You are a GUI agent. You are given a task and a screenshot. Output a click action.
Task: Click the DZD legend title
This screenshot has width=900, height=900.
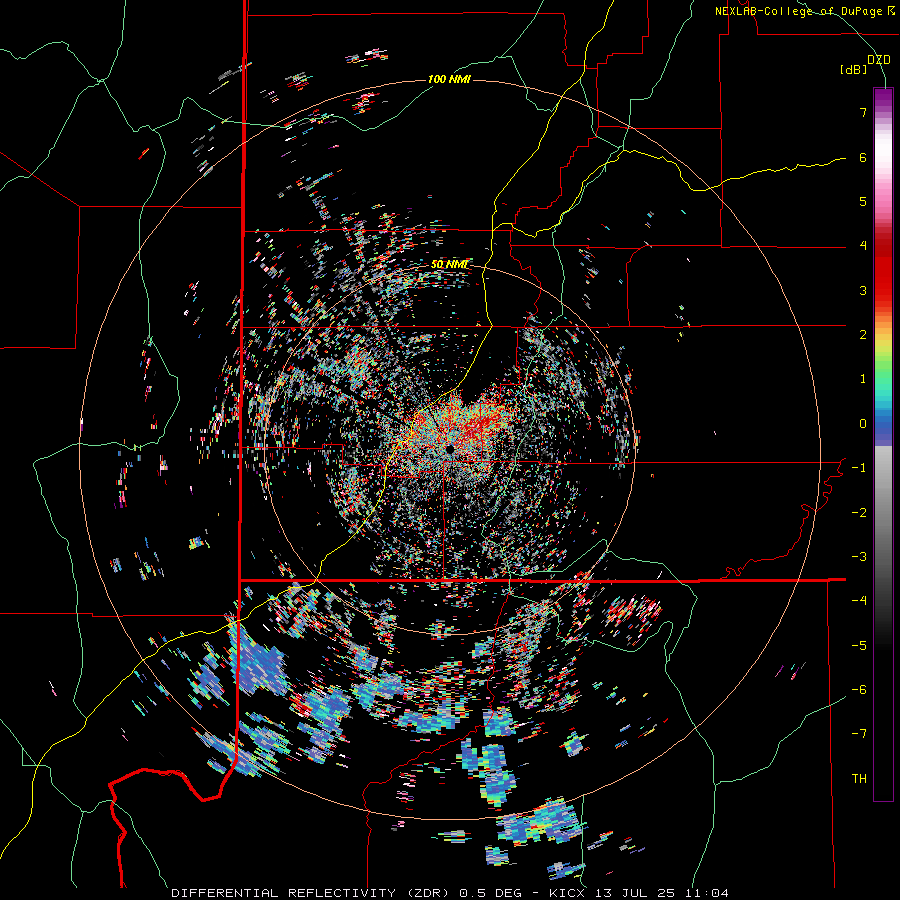click(x=878, y=60)
